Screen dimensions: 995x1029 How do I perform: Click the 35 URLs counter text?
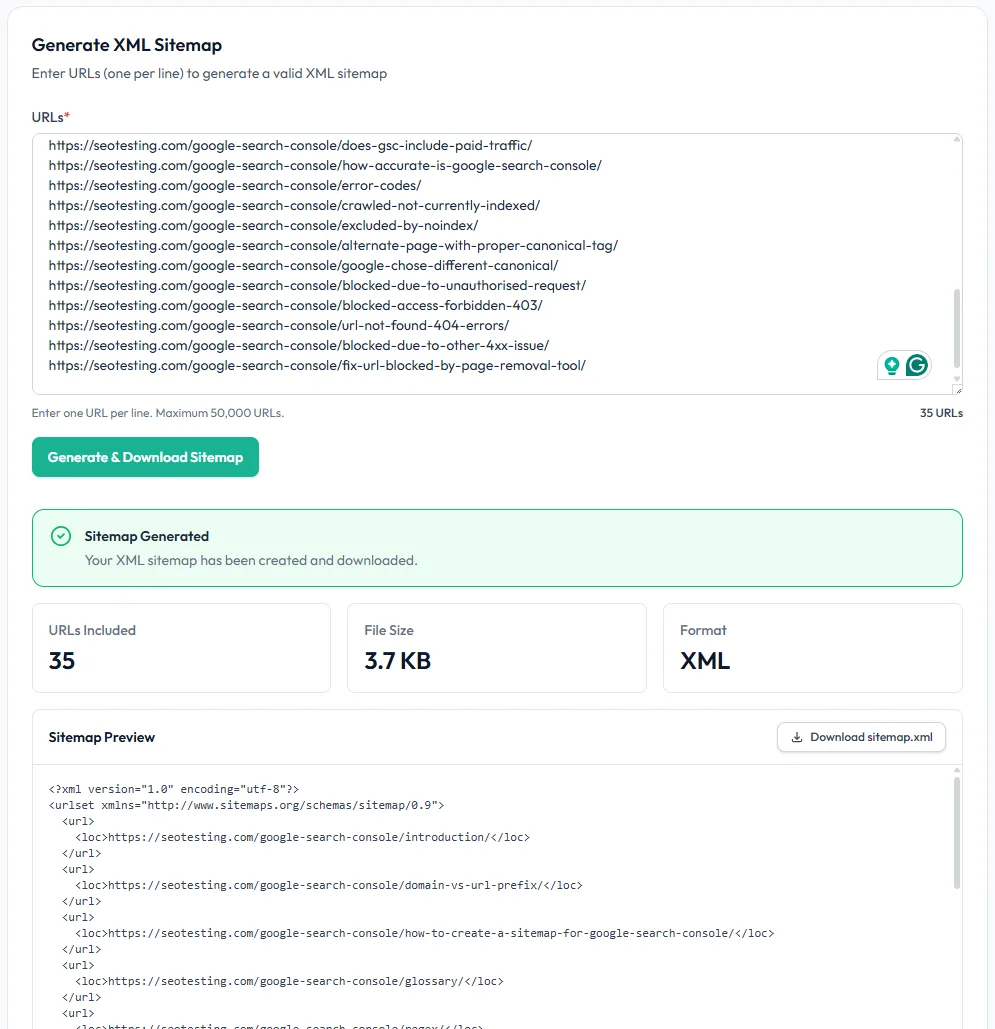[x=941, y=413]
